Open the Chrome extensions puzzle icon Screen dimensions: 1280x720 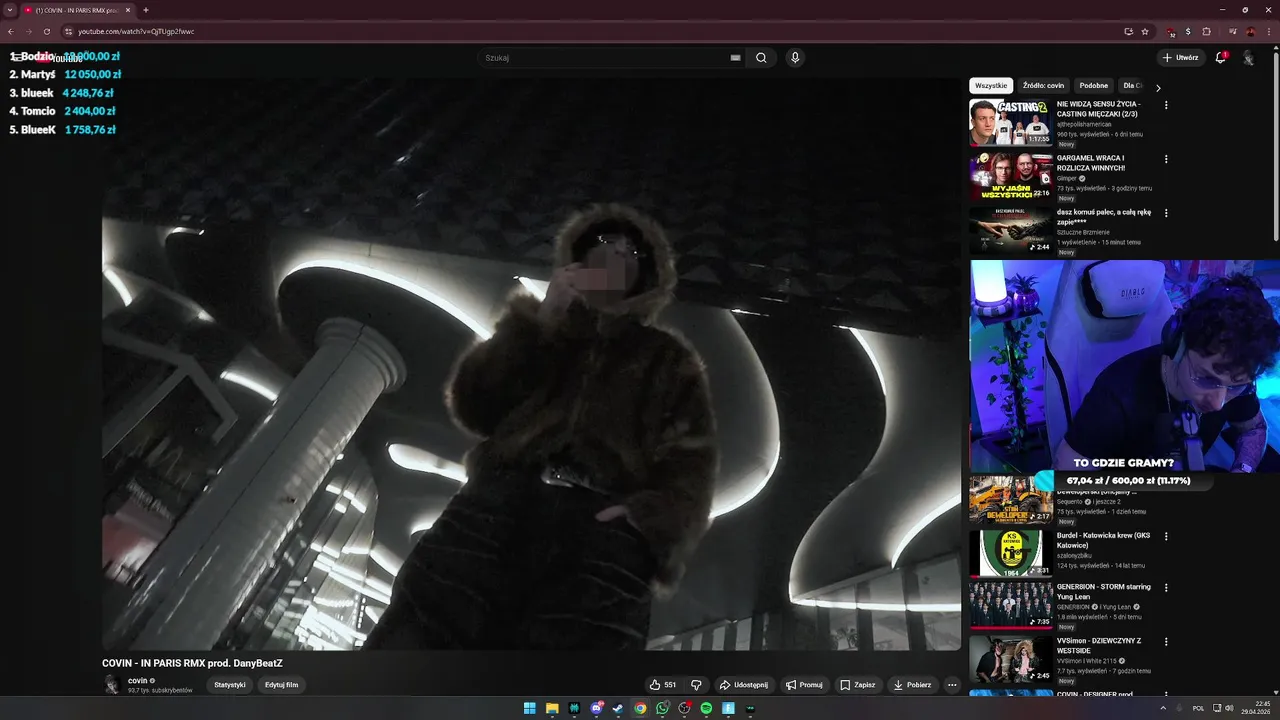pyautogui.click(x=1206, y=31)
